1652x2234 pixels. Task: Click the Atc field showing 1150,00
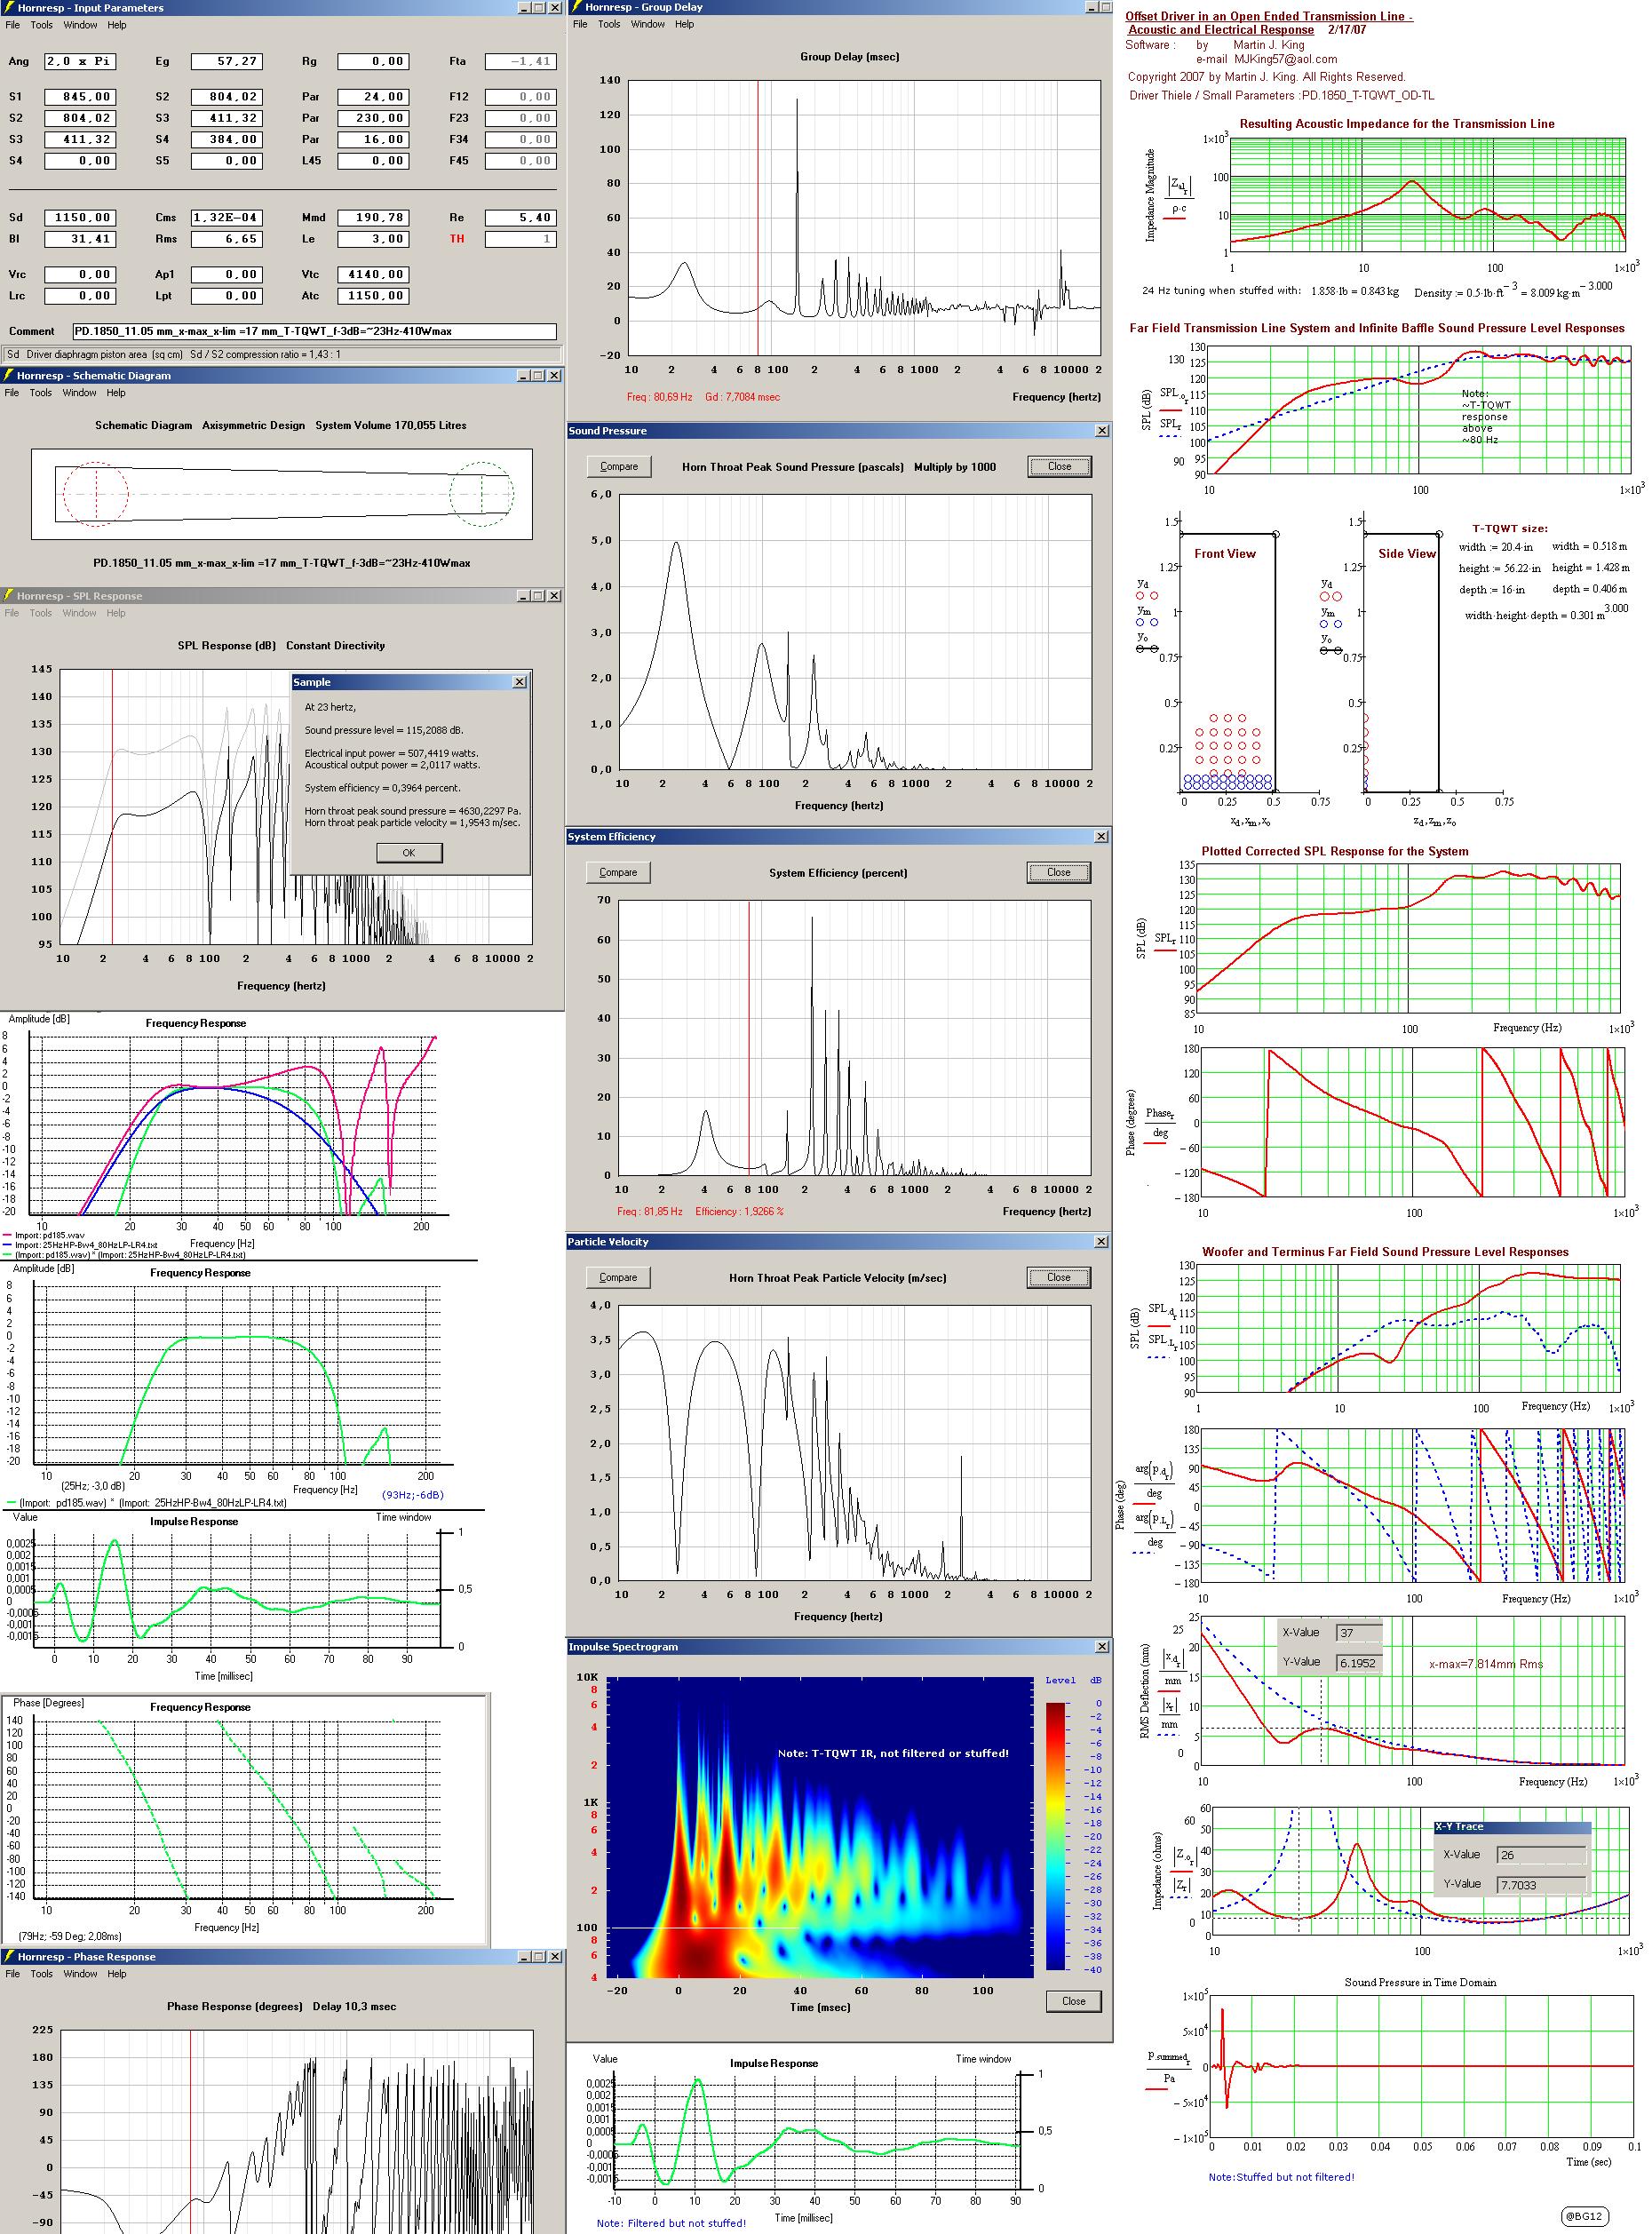coord(374,296)
